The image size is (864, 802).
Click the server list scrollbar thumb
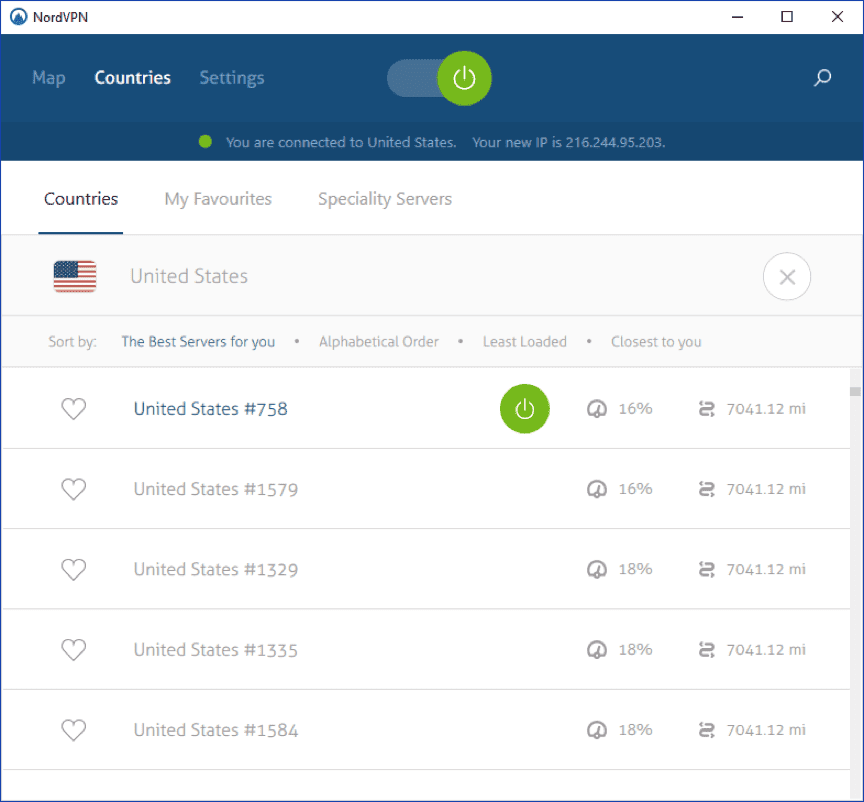pyautogui.click(x=855, y=391)
